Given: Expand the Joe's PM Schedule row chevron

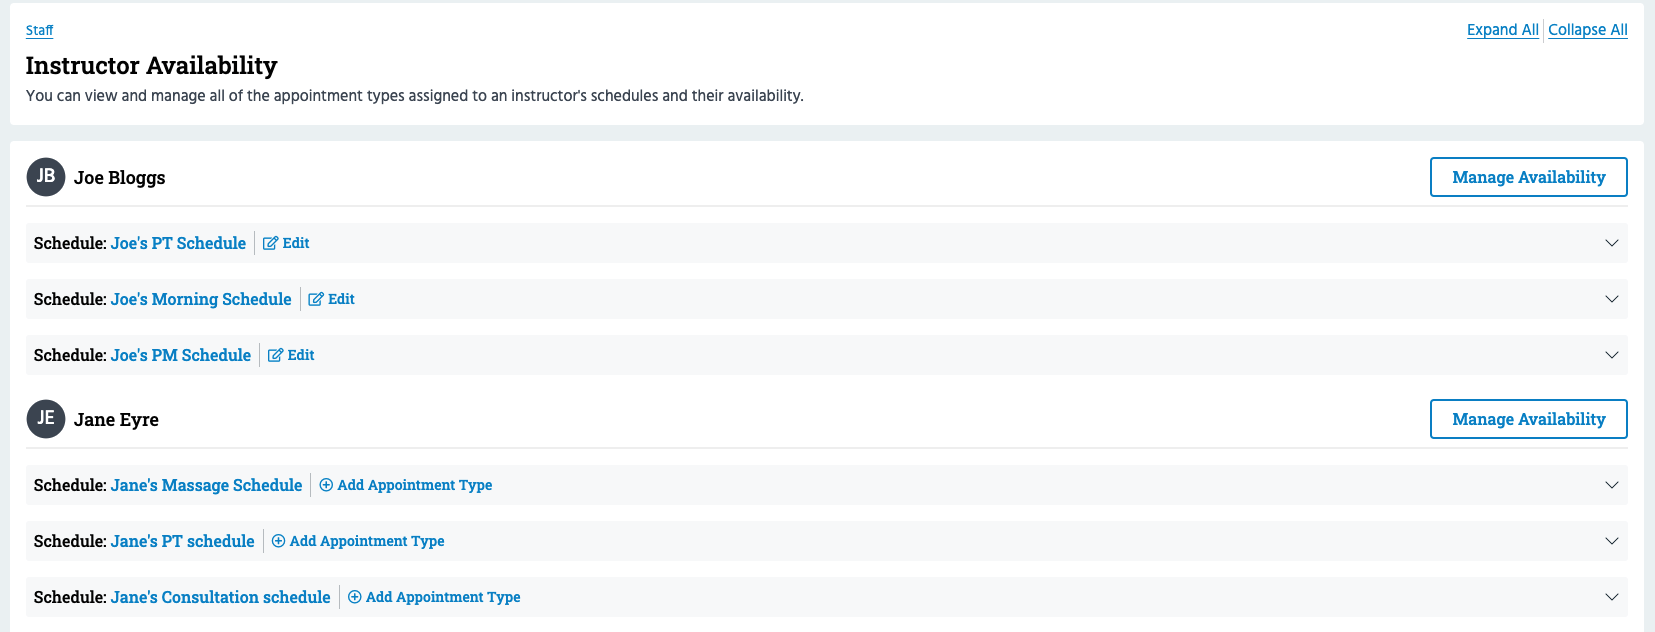Looking at the screenshot, I should click(1611, 355).
